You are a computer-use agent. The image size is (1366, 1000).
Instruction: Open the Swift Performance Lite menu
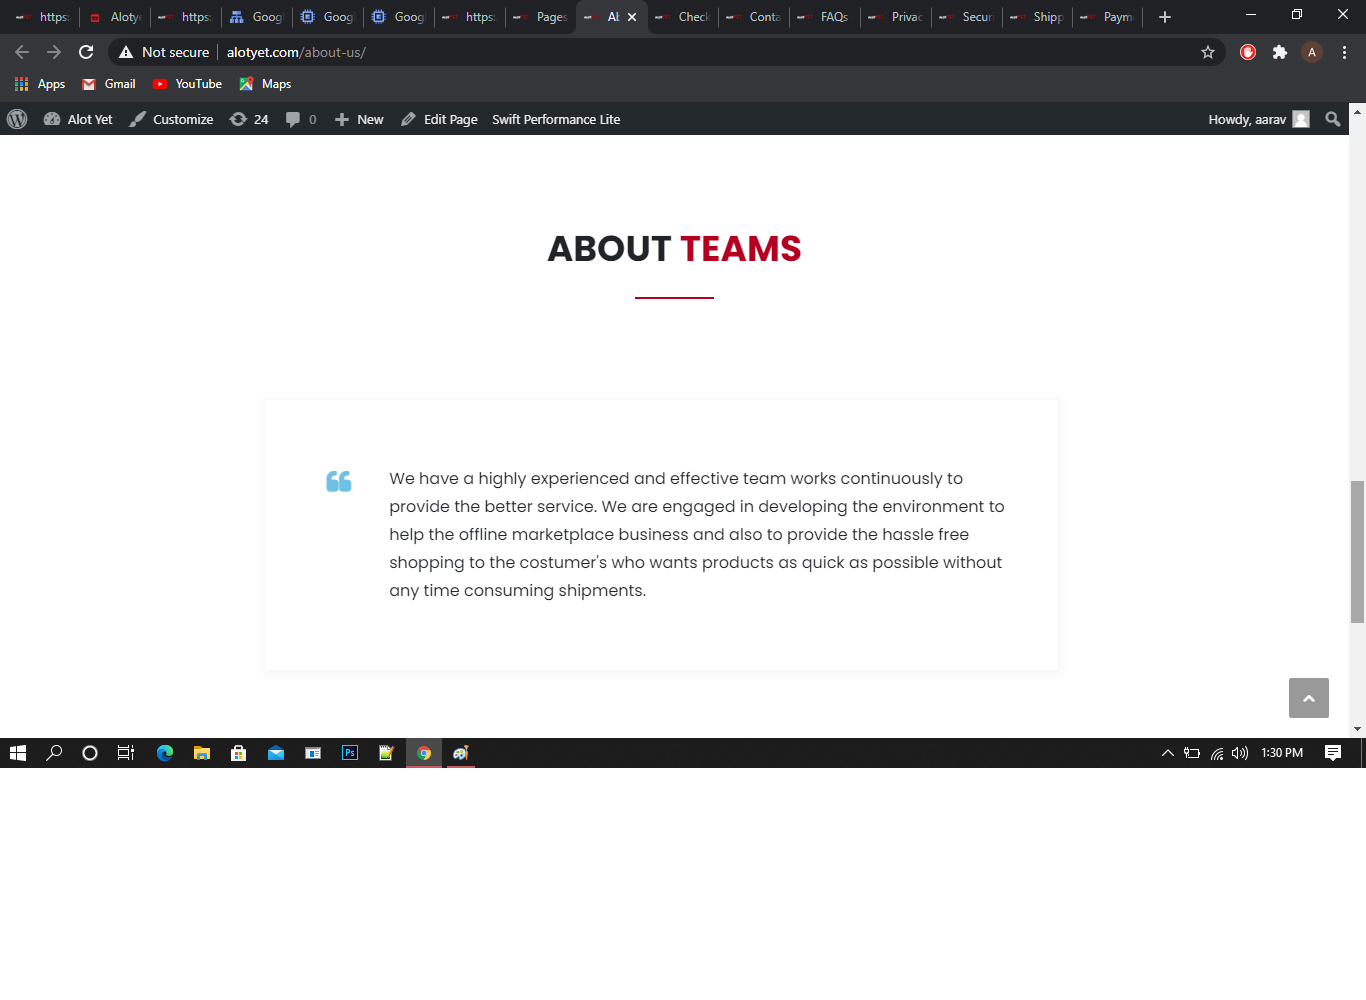556,119
